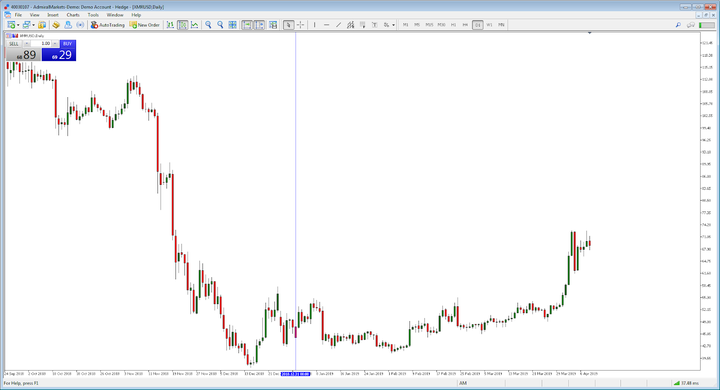720x390 pixels.
Task: Toggle chart auto scroll
Action: (x=247, y=25)
